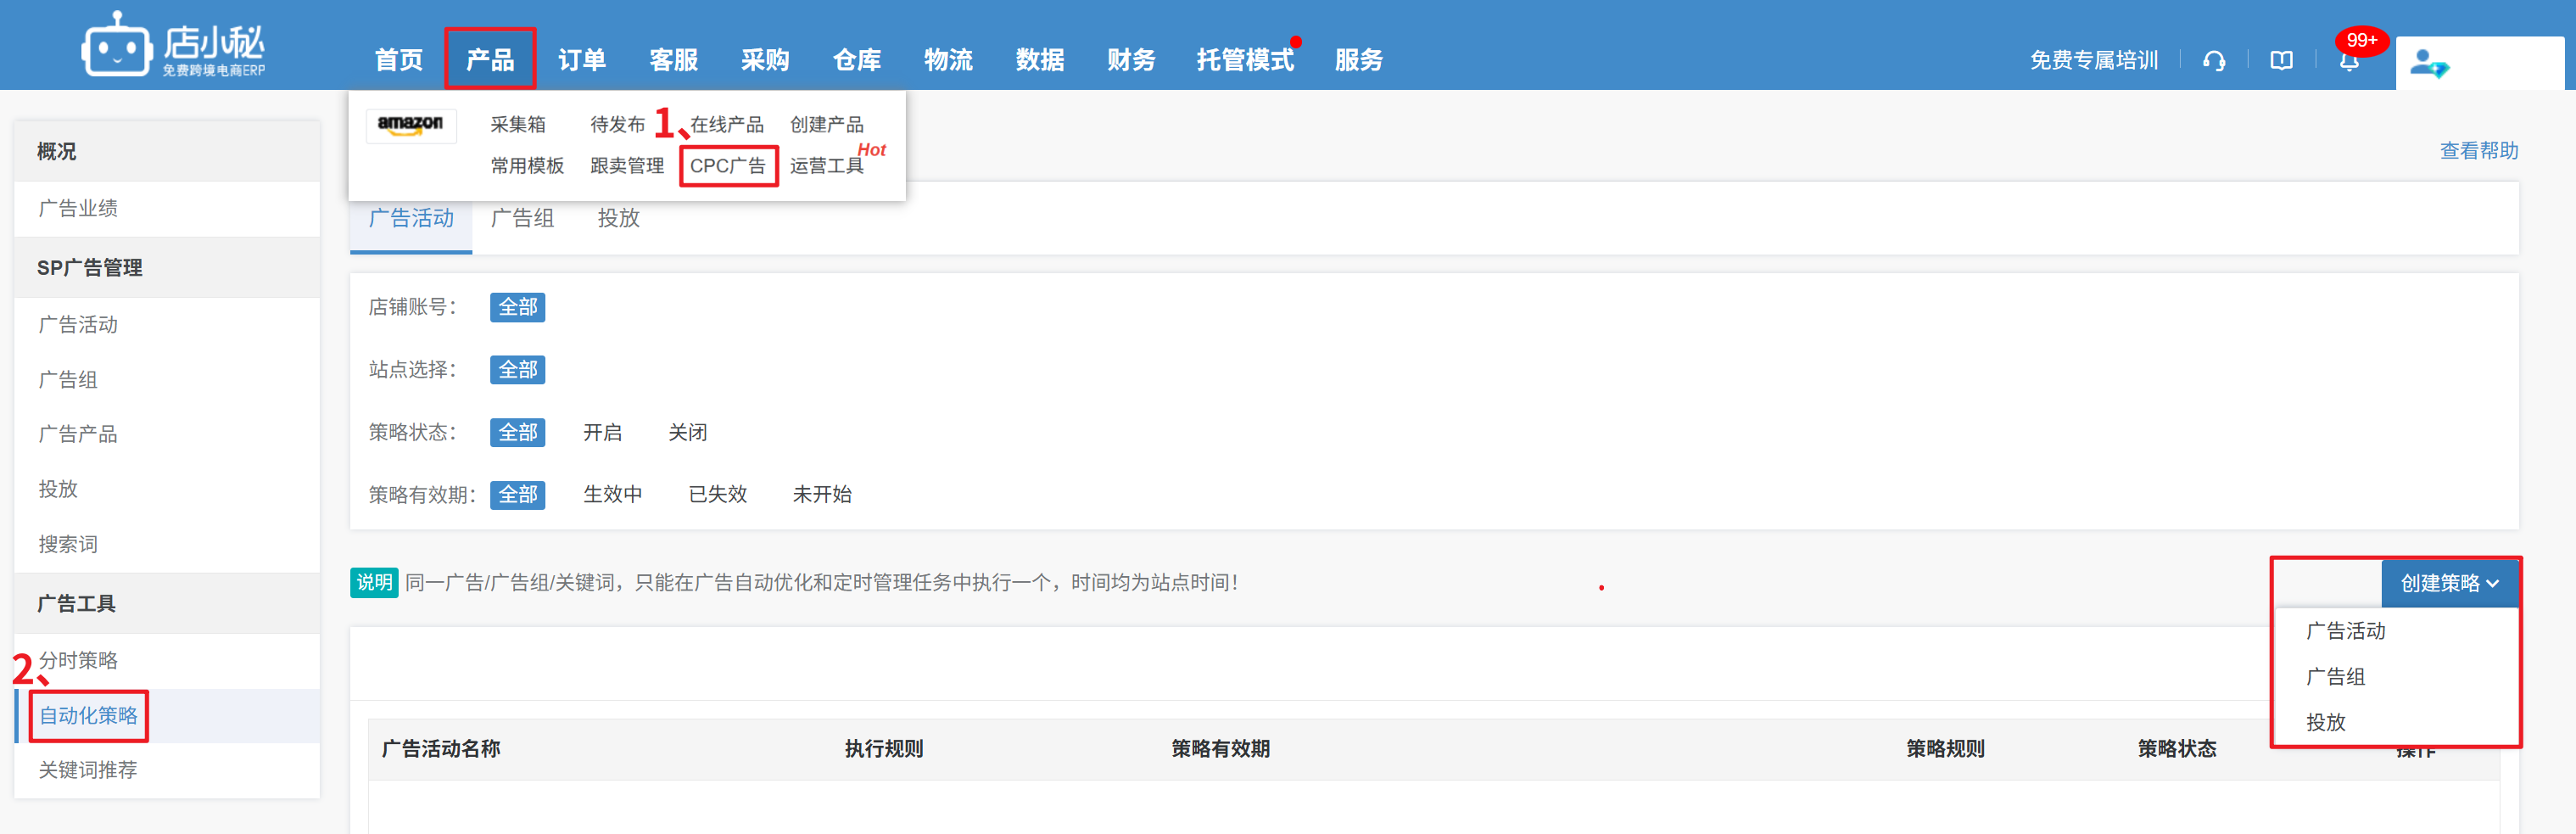
Task: Click the 免费专属培训 link
Action: 2093,61
